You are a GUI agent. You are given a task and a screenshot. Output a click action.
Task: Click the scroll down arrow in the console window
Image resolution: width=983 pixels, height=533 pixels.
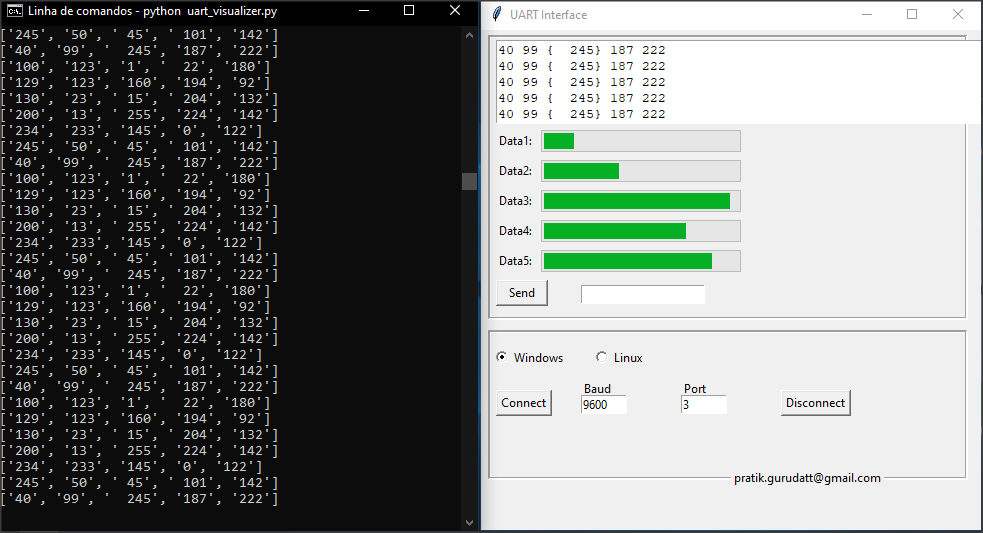[470, 522]
